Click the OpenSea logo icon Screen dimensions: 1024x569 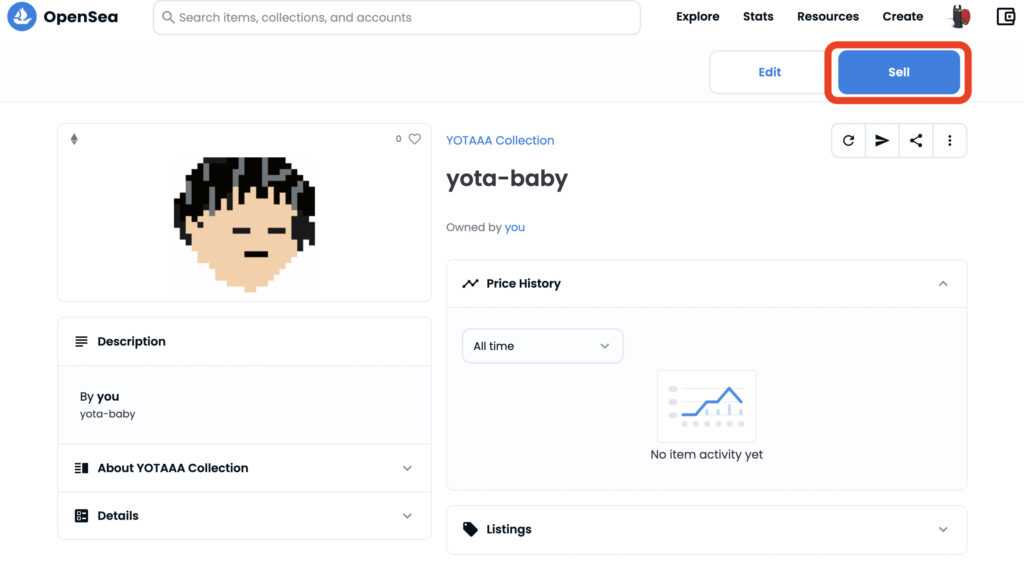pyautogui.click(x=22, y=17)
